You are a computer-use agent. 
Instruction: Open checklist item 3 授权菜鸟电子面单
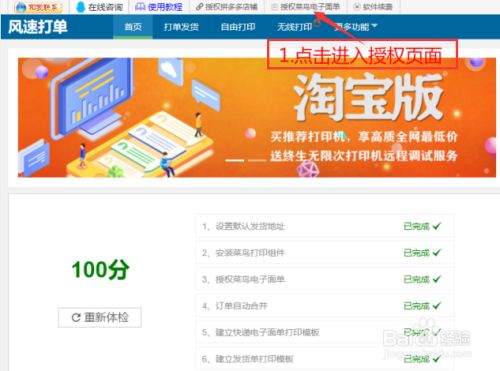pos(325,279)
